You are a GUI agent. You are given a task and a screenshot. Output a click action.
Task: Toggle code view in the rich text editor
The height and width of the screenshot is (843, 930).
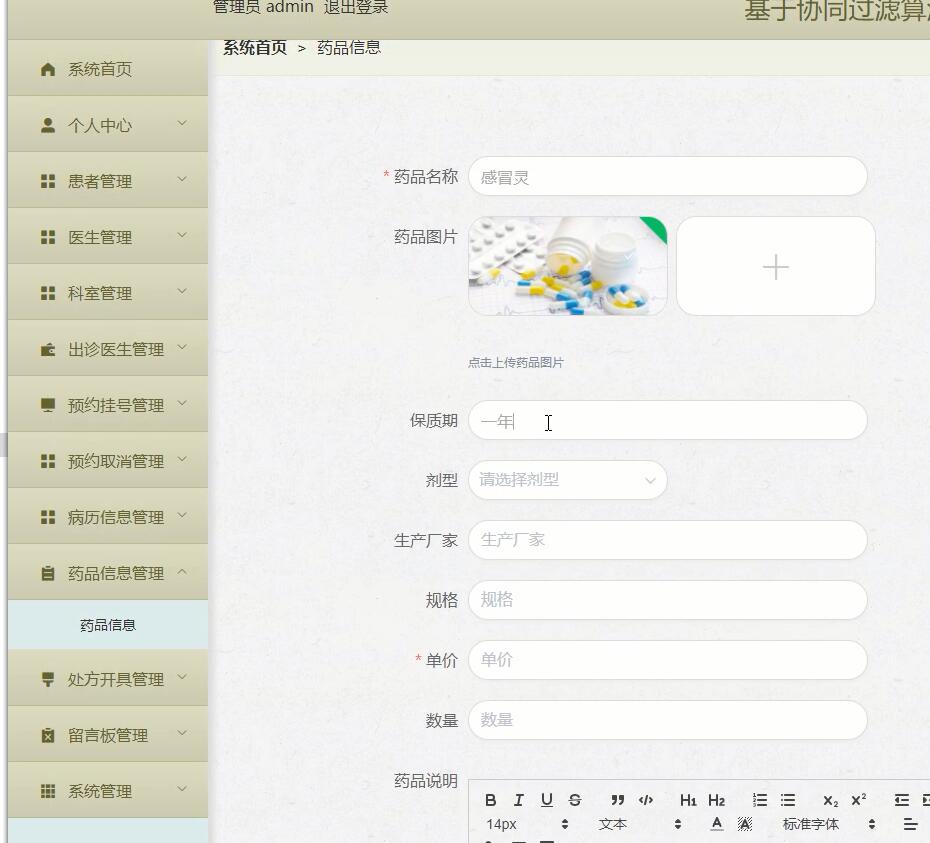646,800
